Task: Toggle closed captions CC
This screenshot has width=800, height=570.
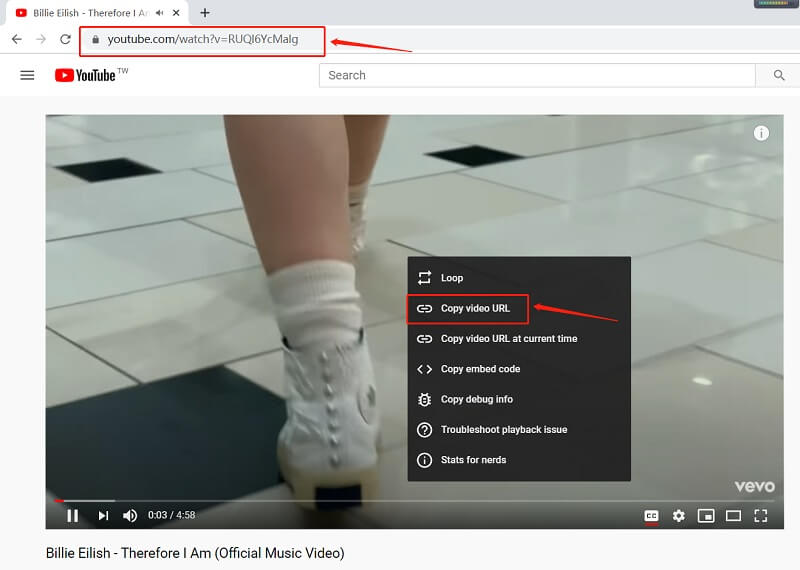Action: 652,516
